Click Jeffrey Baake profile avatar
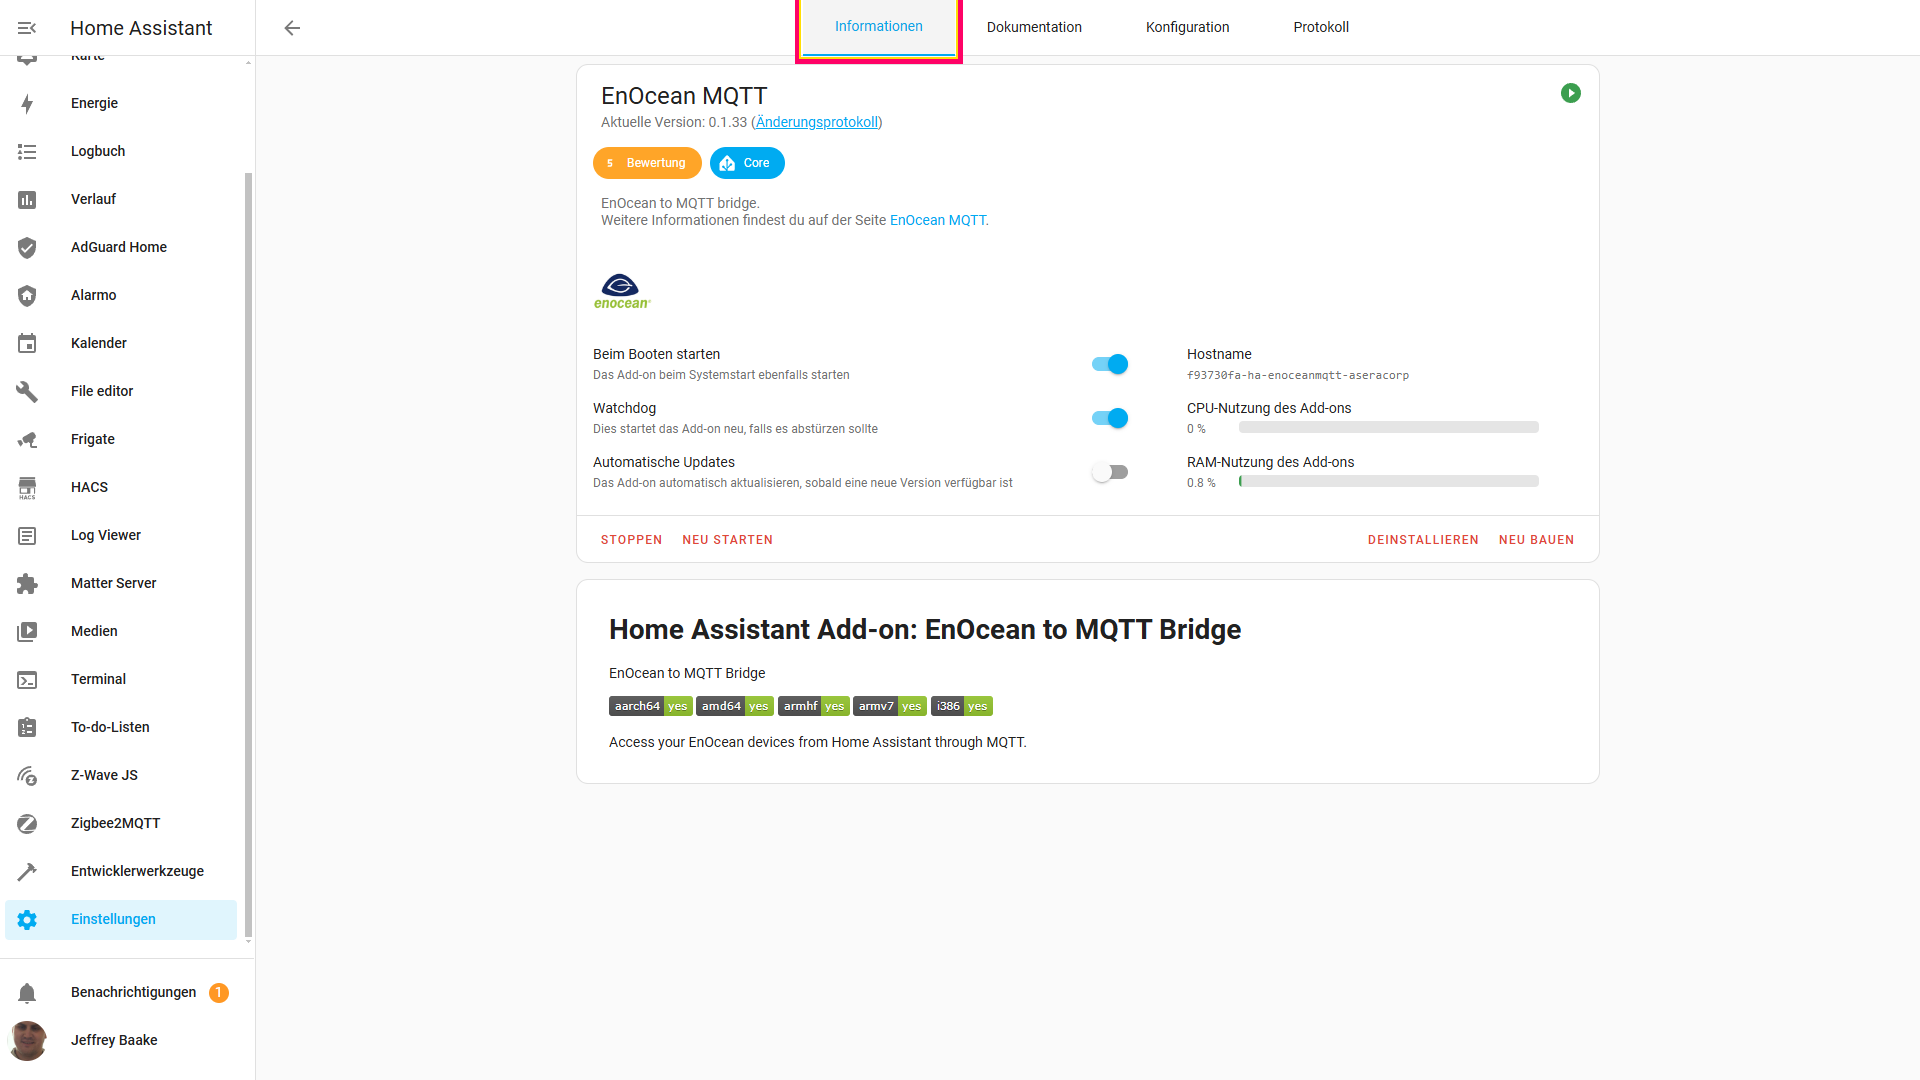This screenshot has height=1080, width=1920. (27, 1041)
